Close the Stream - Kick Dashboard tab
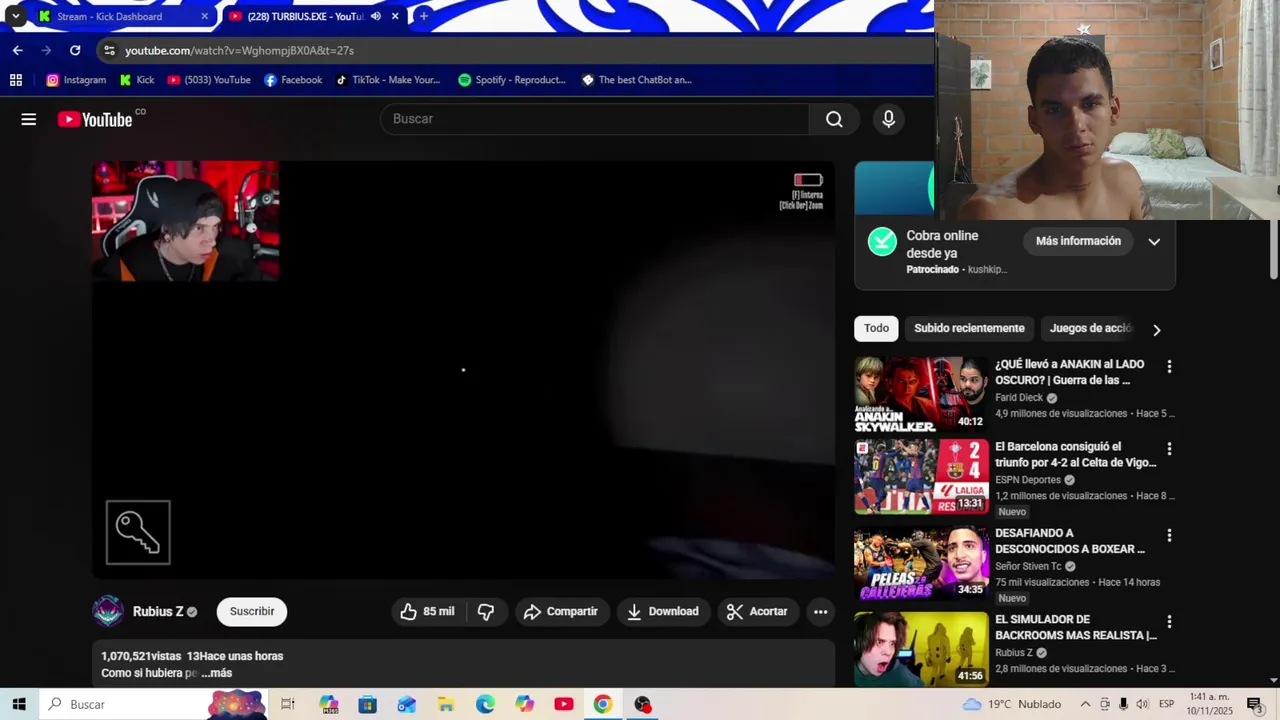Image resolution: width=1280 pixels, height=720 pixels. point(204,16)
